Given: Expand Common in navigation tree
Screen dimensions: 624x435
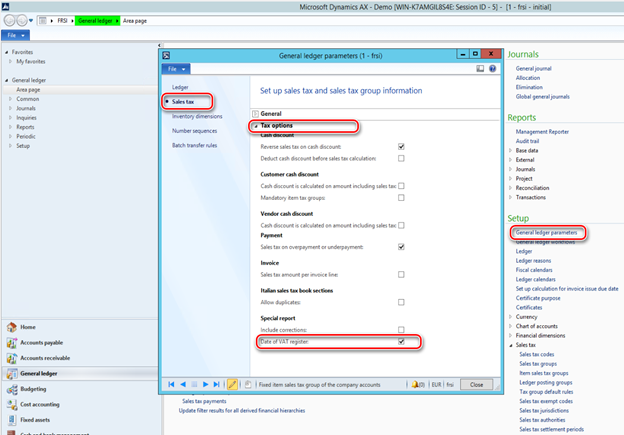Looking at the screenshot, I should (x=10, y=99).
